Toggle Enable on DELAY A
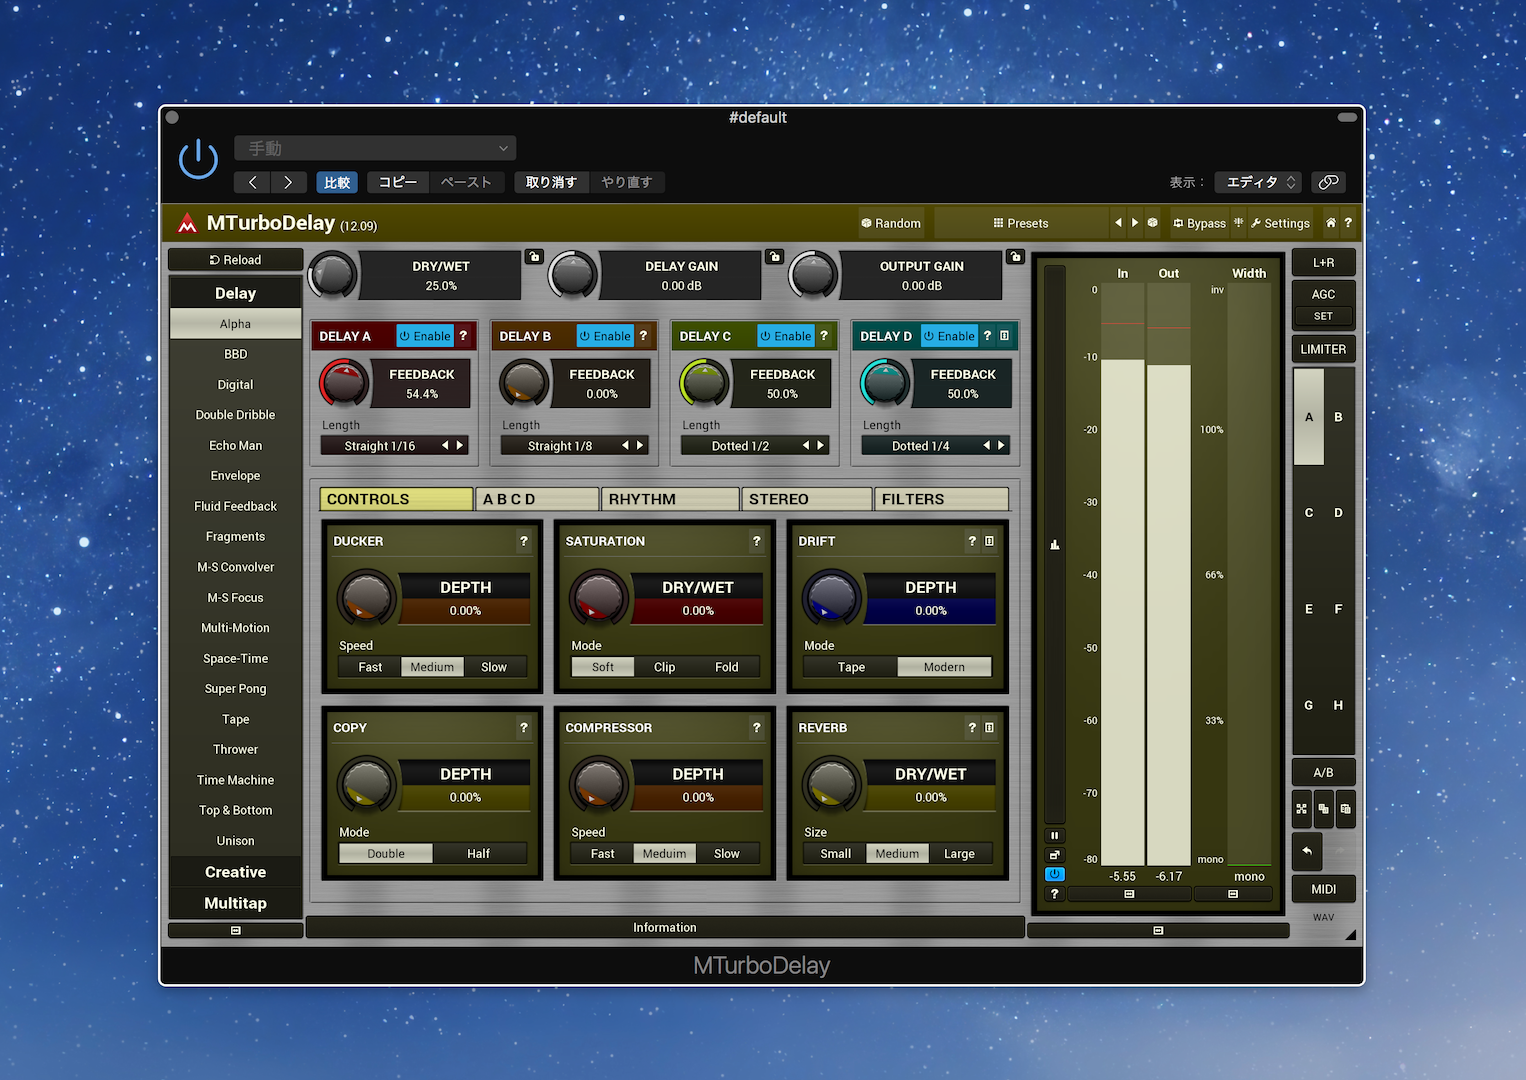Viewport: 1526px width, 1080px height. (x=425, y=336)
